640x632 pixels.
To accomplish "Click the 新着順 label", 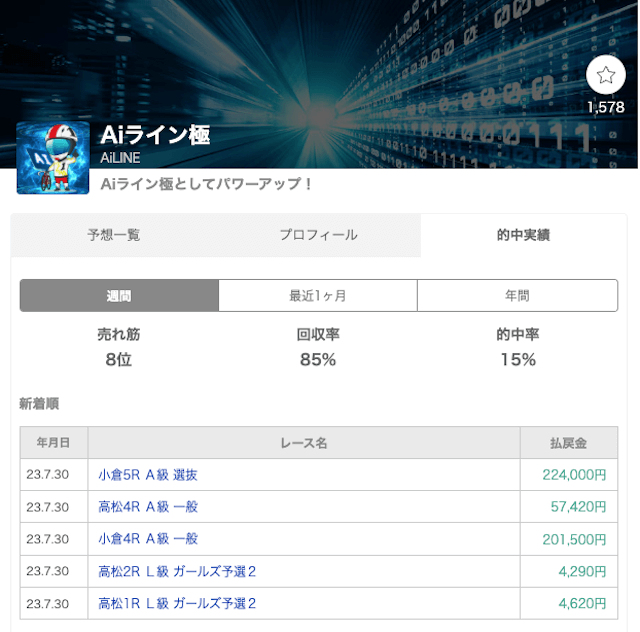I will click(39, 404).
